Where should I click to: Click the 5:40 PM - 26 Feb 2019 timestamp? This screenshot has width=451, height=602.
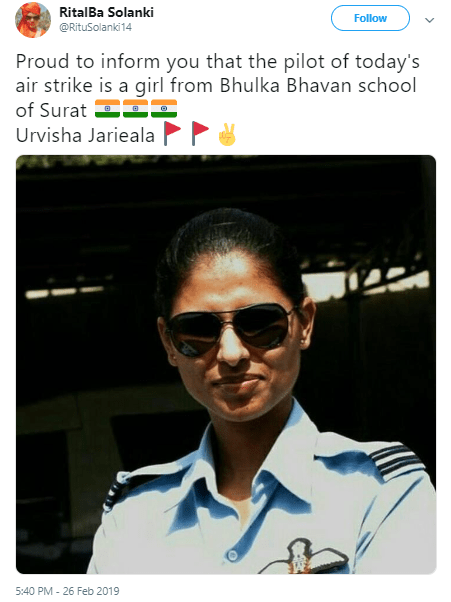pos(67,590)
